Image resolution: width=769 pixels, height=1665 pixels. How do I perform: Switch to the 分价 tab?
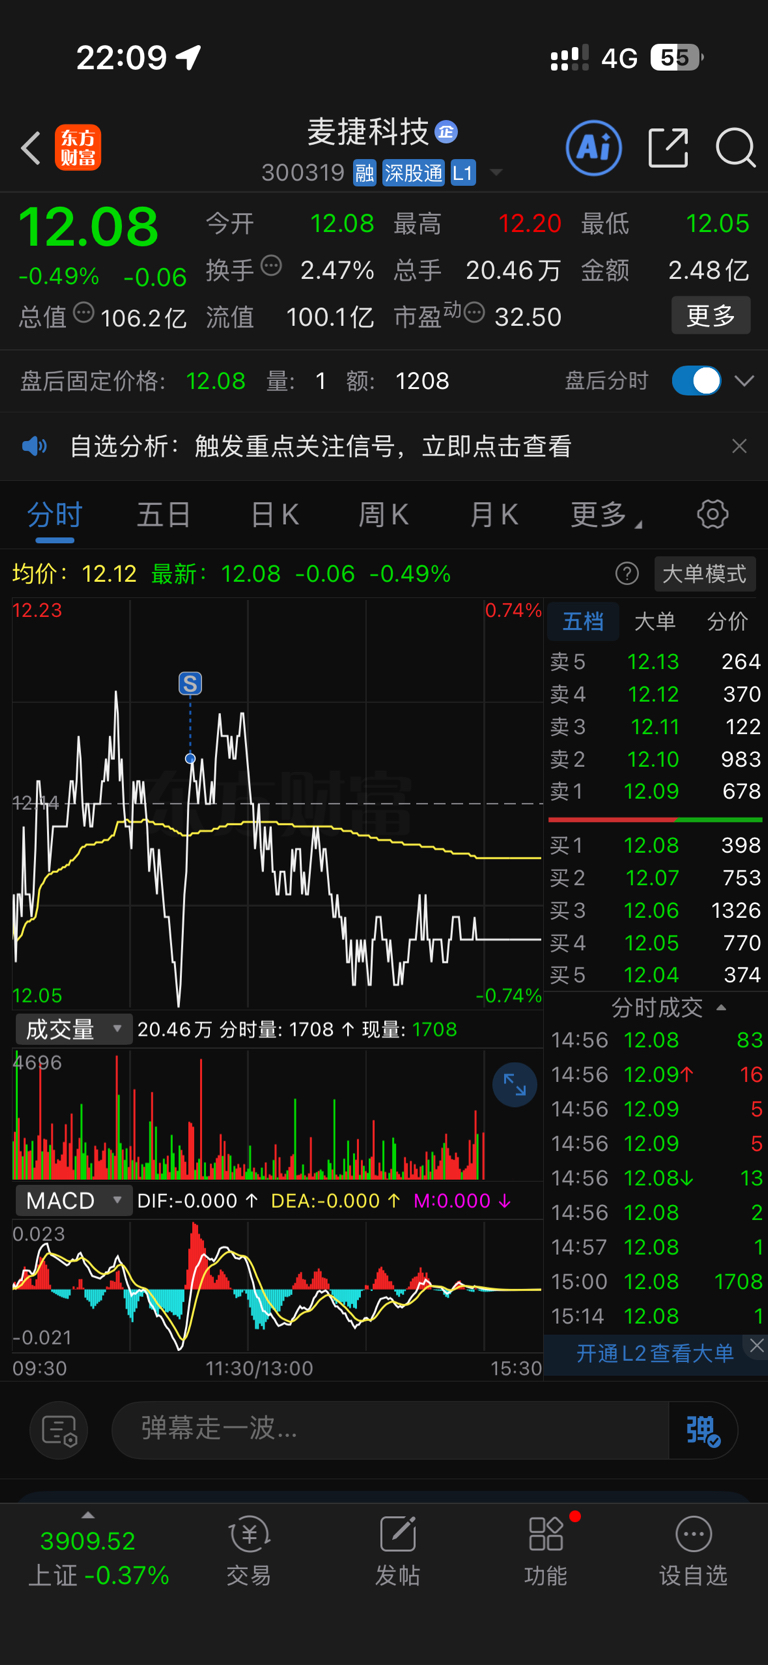(728, 622)
